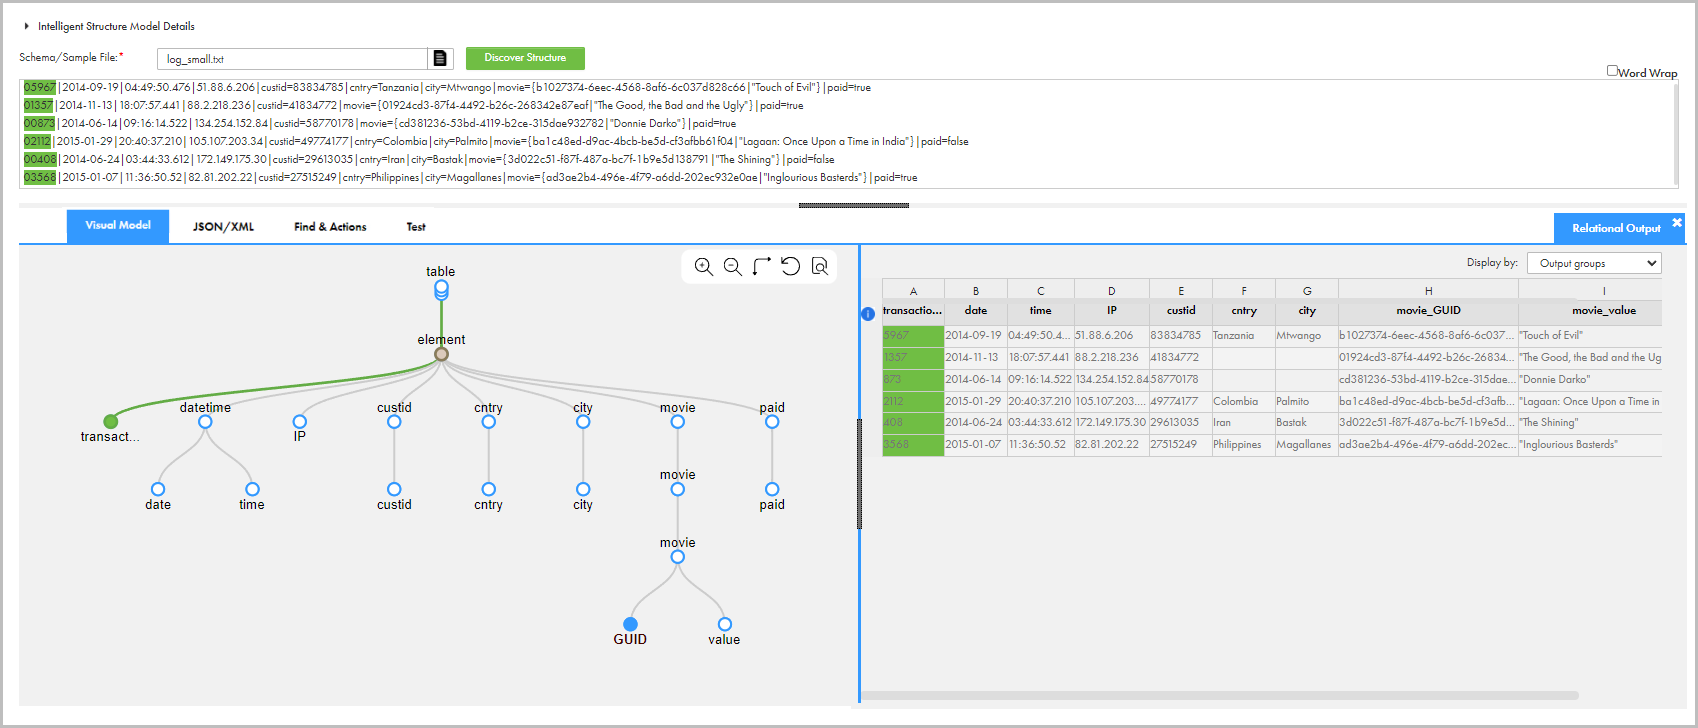Select the topmost movie node
The width and height of the screenshot is (1698, 728).
(678, 422)
